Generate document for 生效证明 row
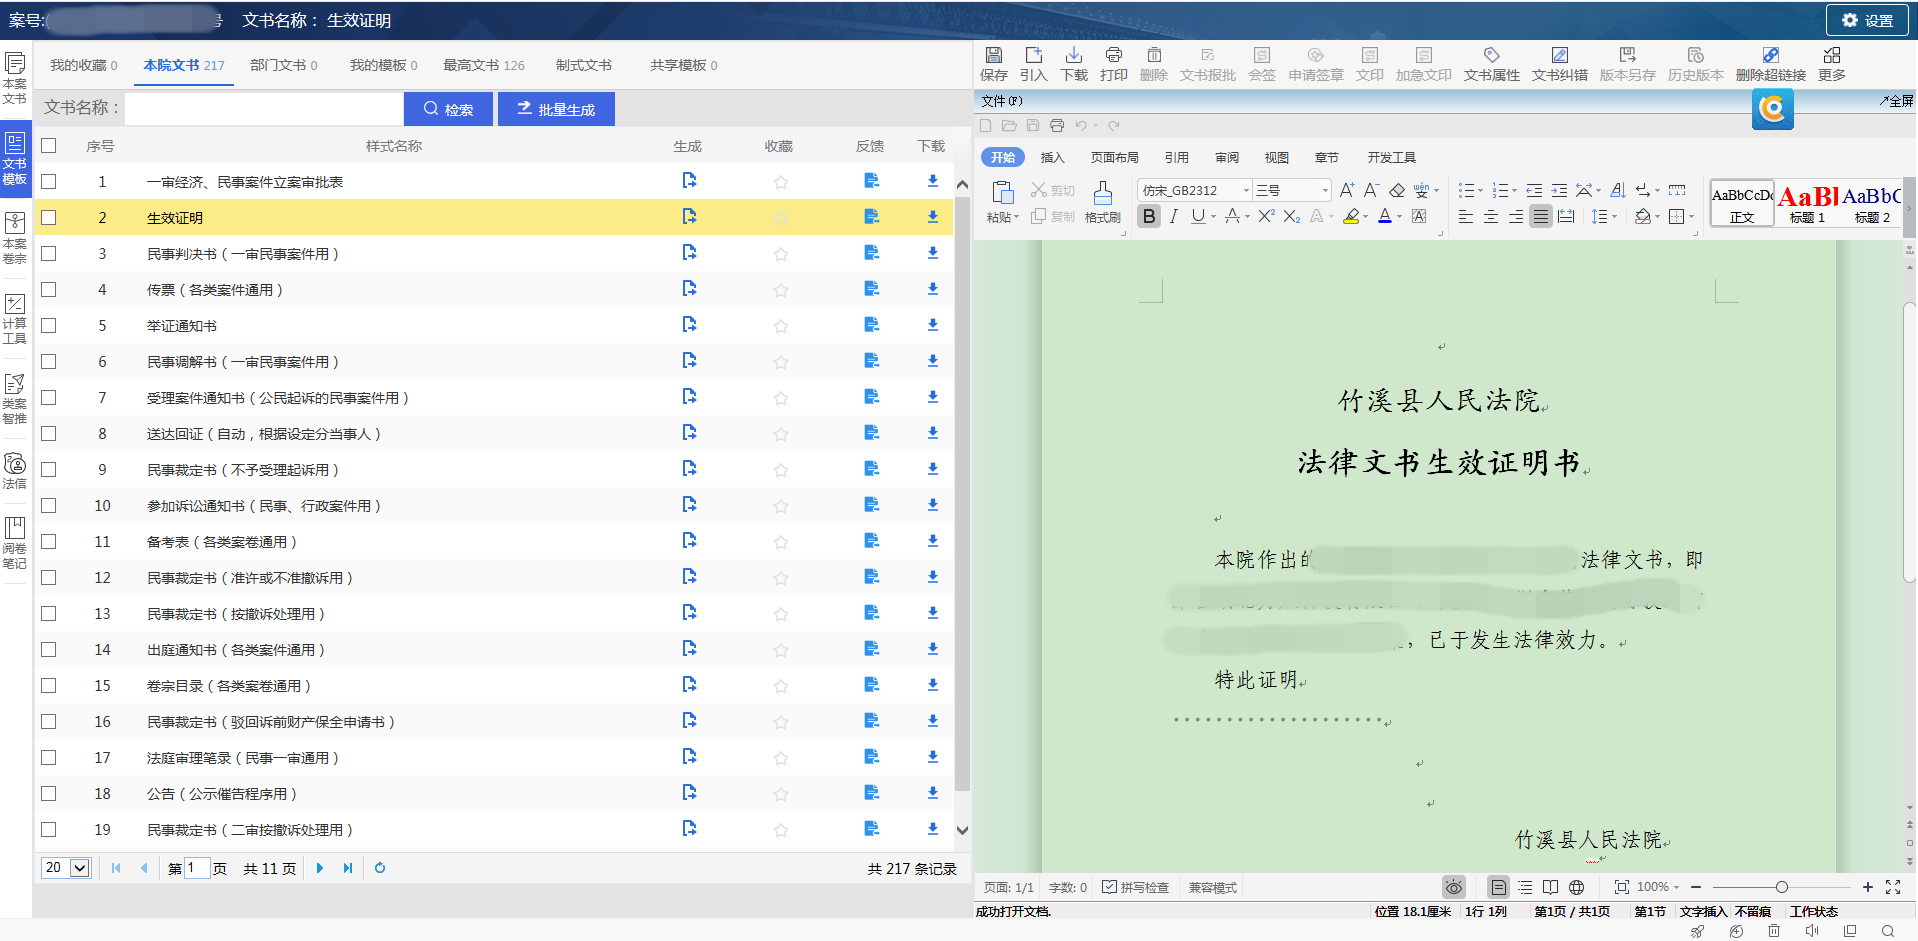Image resolution: width=1918 pixels, height=941 pixels. click(689, 217)
